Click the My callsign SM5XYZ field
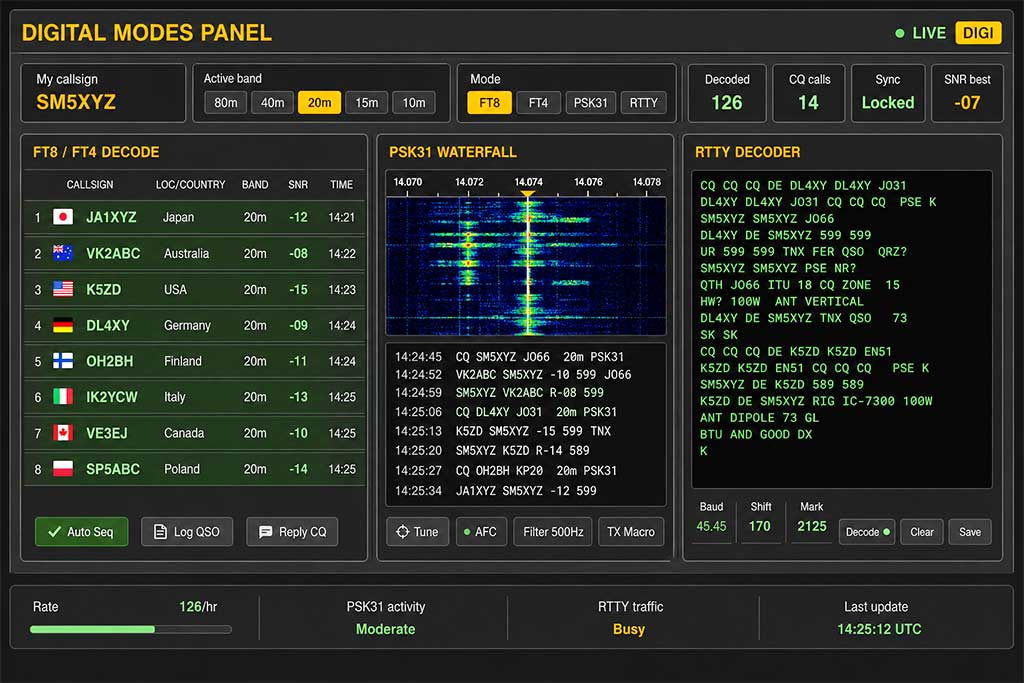The image size is (1024, 683). pos(103,93)
